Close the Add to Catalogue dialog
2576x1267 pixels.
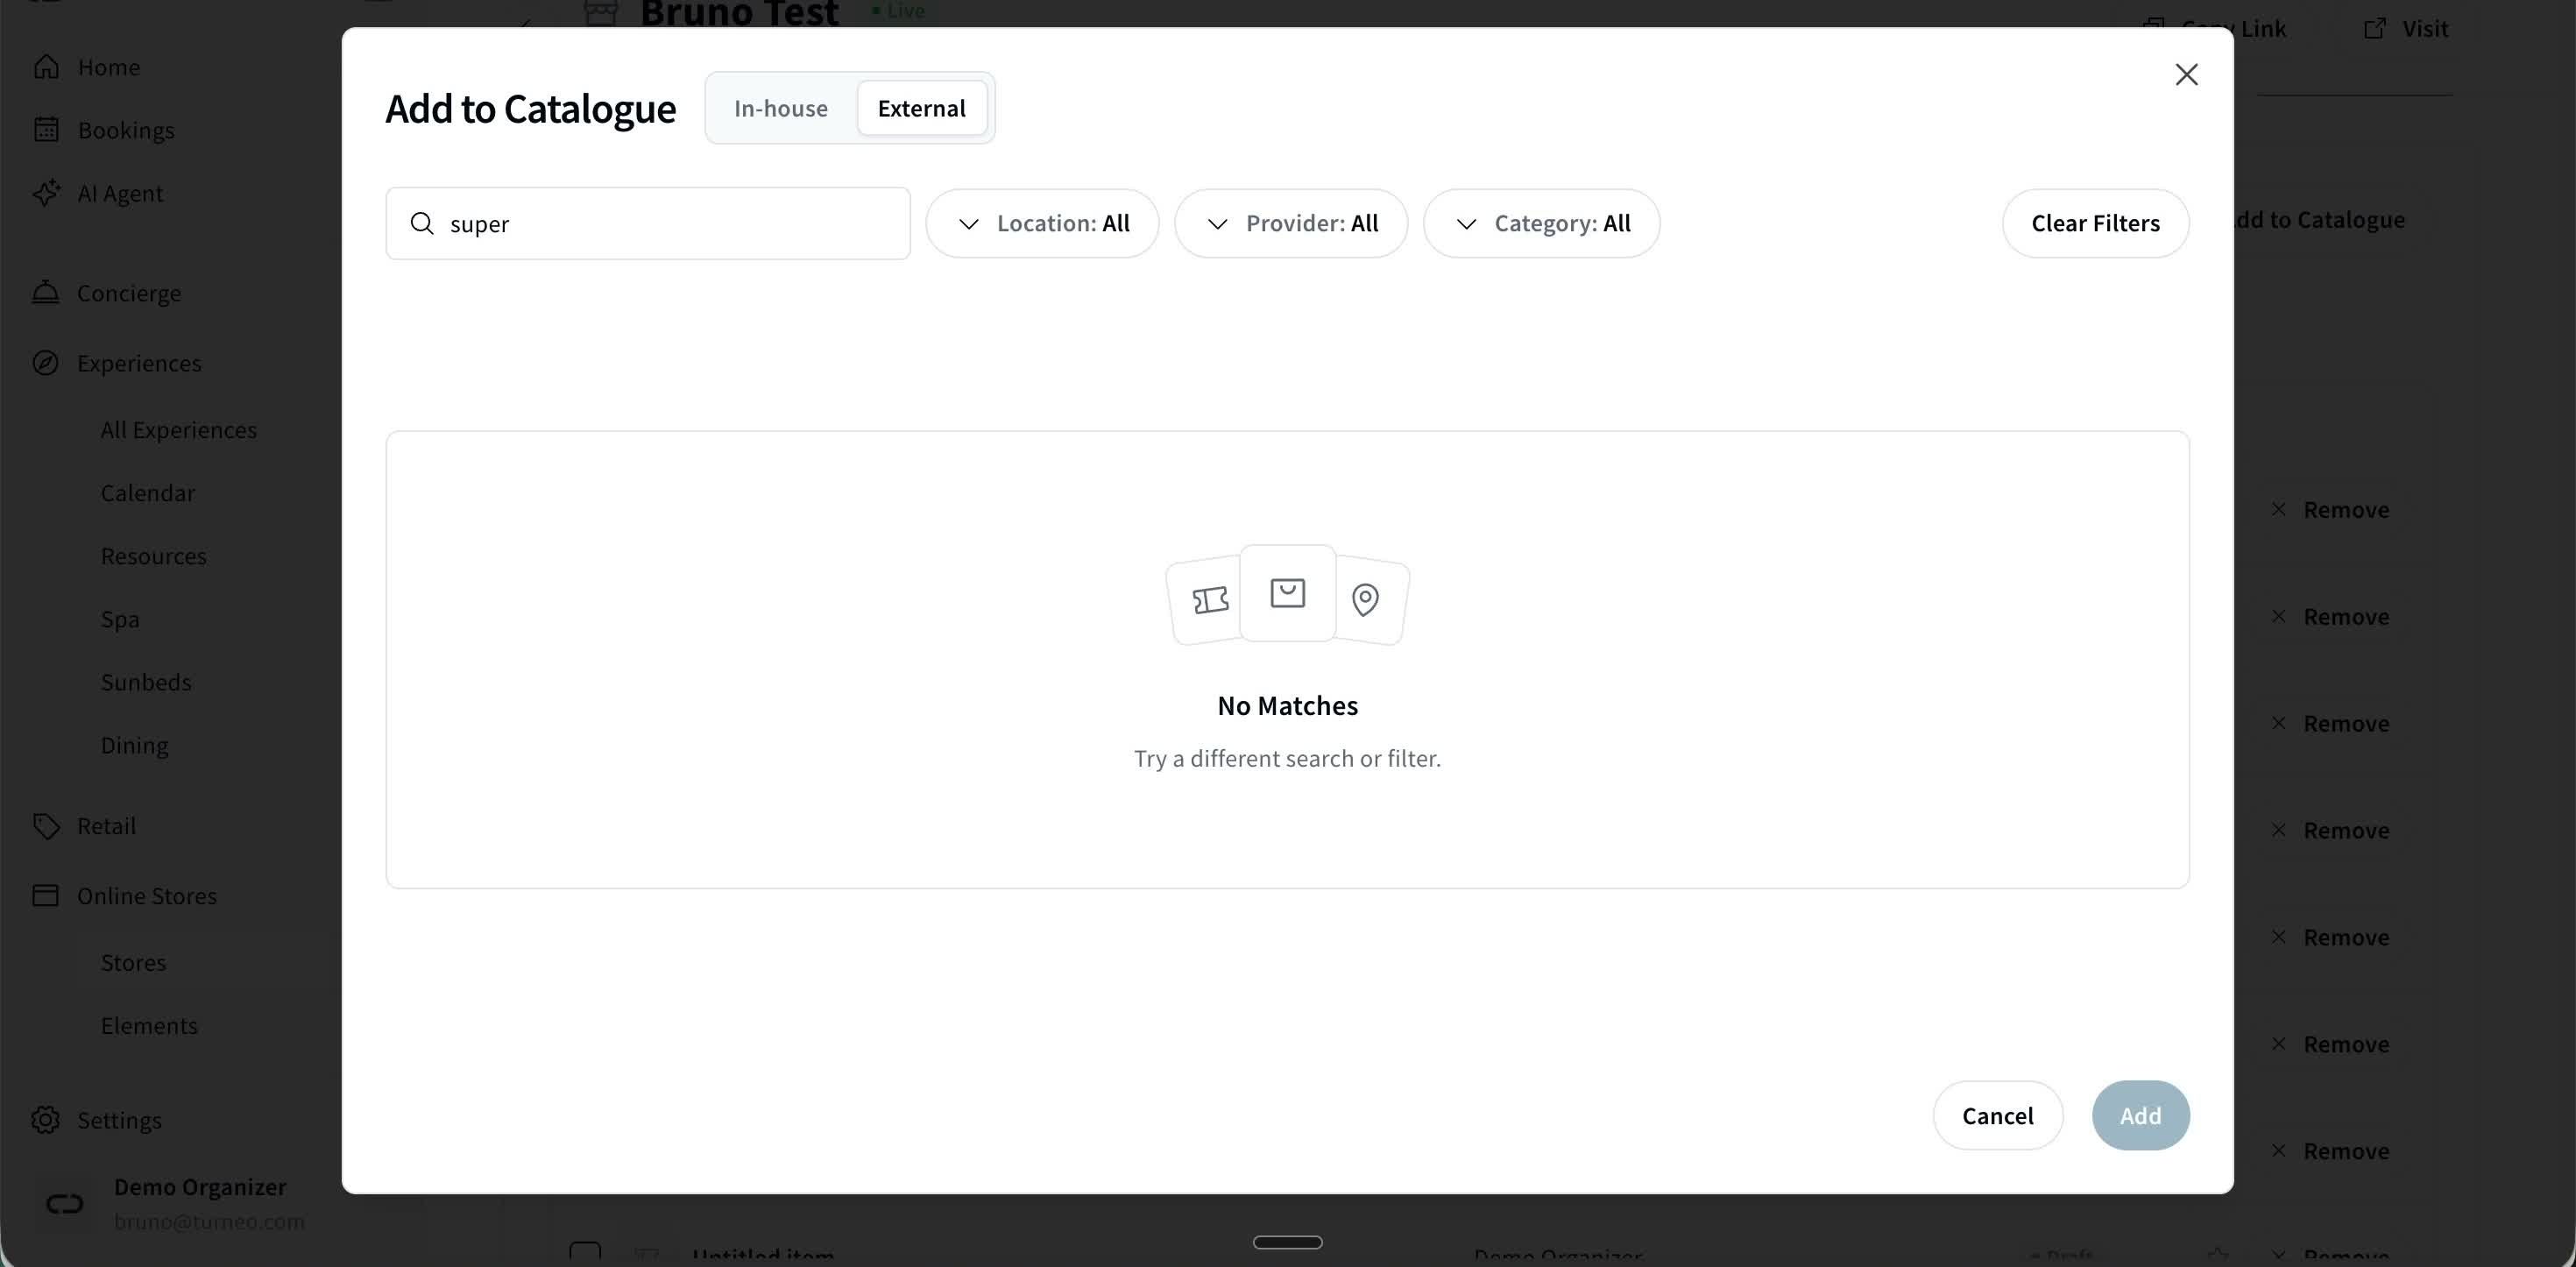pyautogui.click(x=2186, y=75)
